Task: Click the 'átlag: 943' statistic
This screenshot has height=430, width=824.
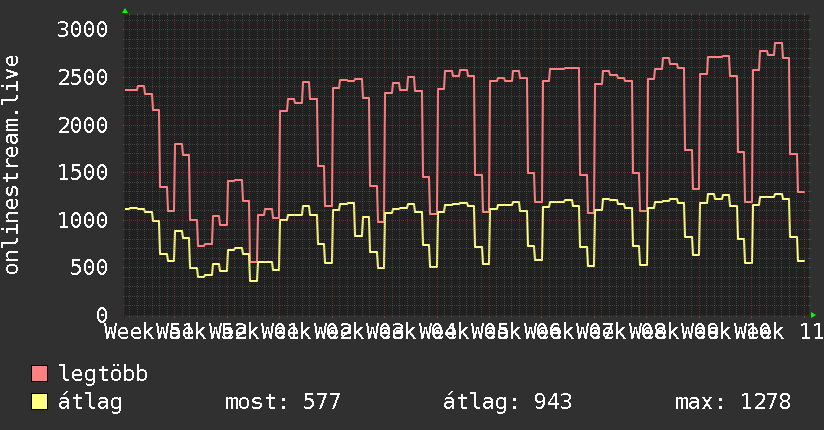Action: [x=507, y=402]
